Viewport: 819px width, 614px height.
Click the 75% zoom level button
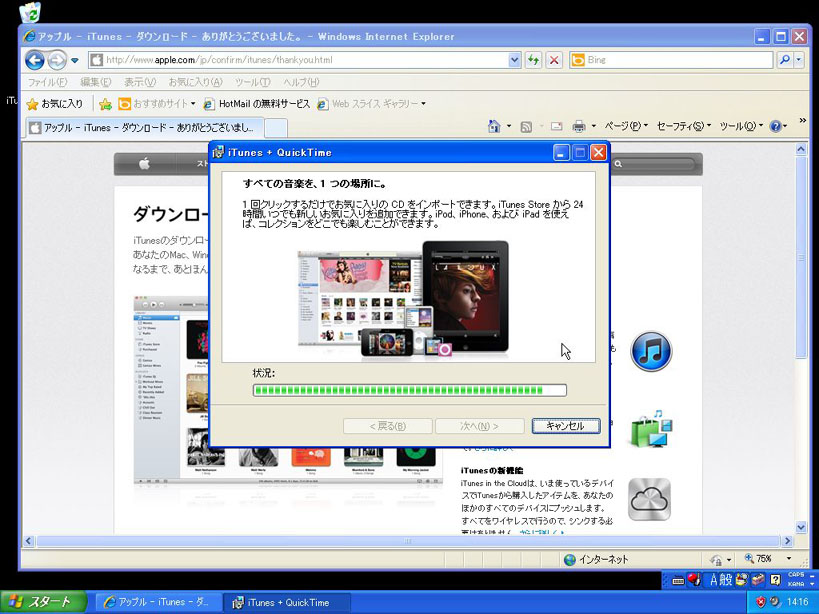(757, 559)
